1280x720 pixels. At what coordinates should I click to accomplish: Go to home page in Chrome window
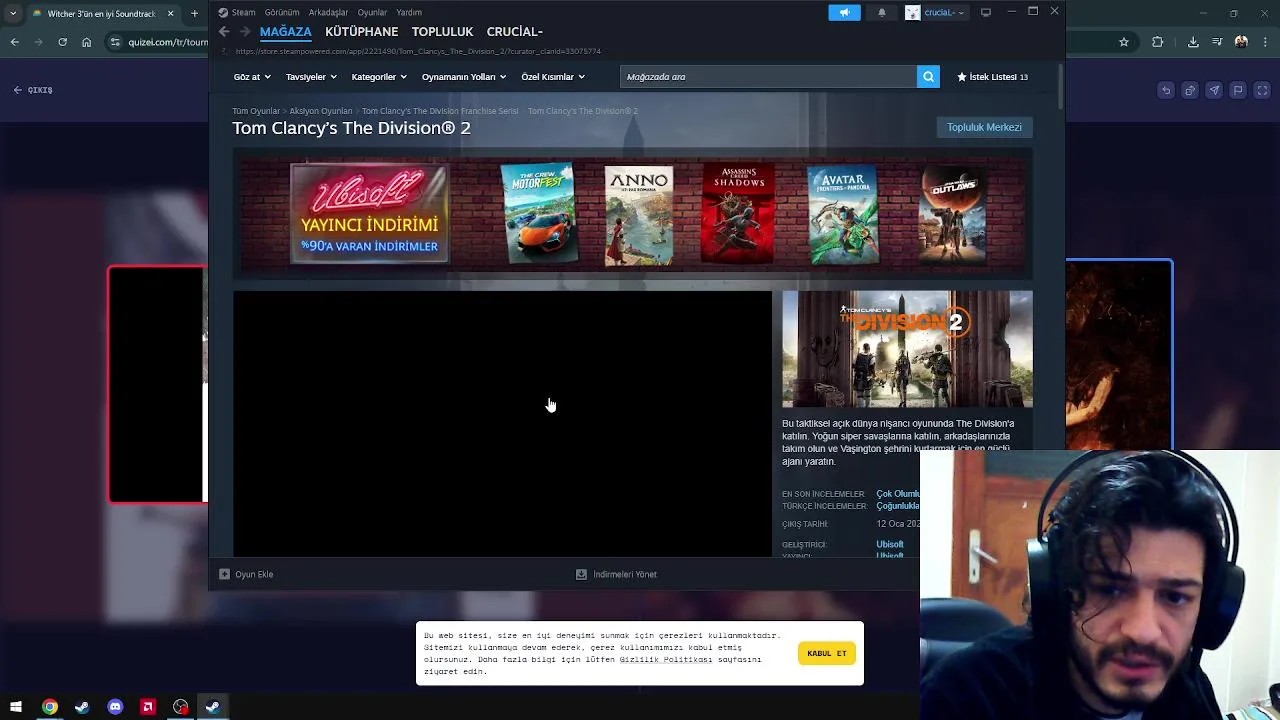[87, 42]
